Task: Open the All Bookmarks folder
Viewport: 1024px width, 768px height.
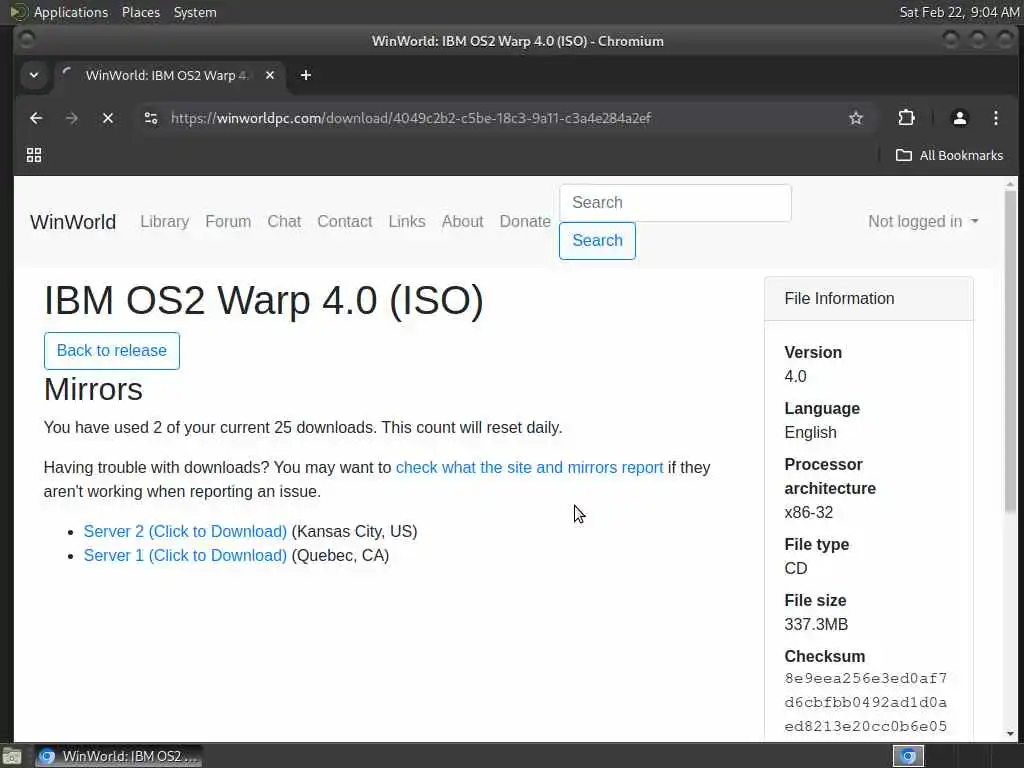Action: click(950, 155)
